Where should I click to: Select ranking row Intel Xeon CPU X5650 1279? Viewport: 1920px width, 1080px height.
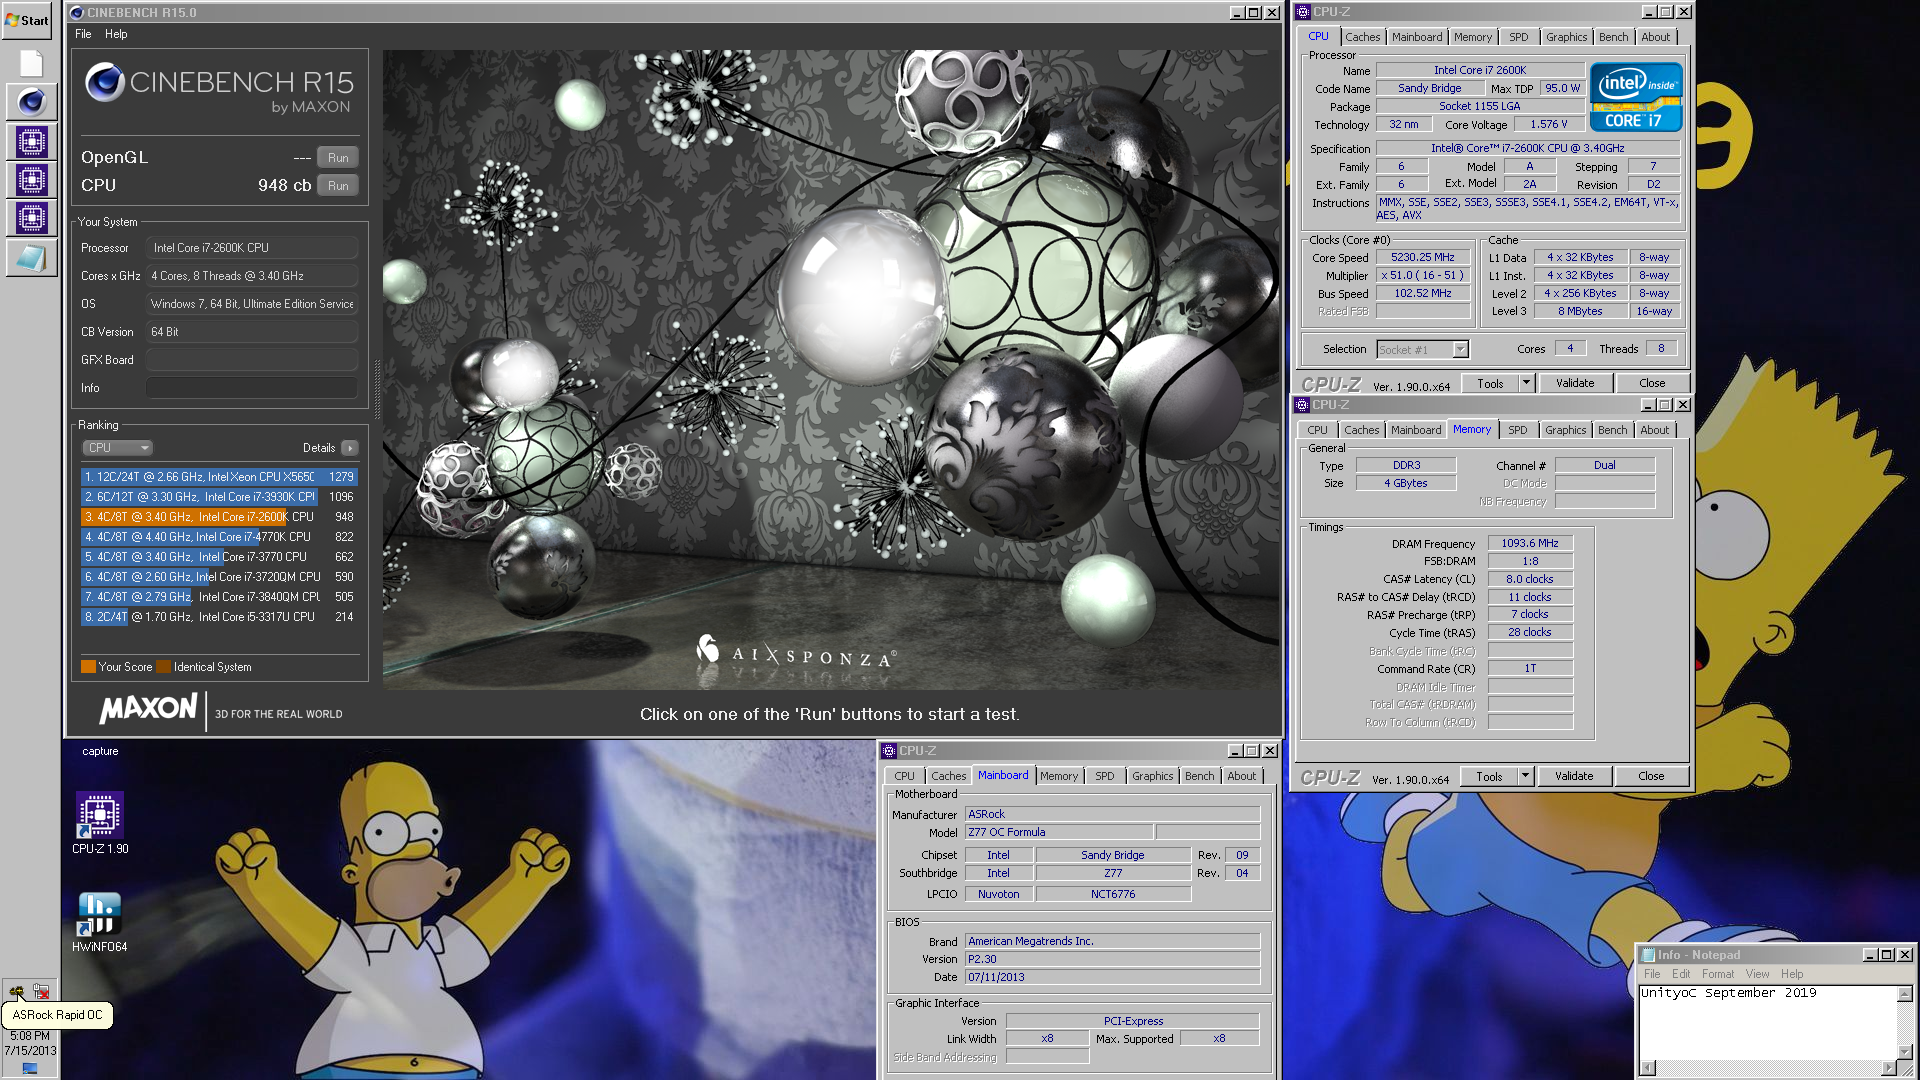click(219, 477)
